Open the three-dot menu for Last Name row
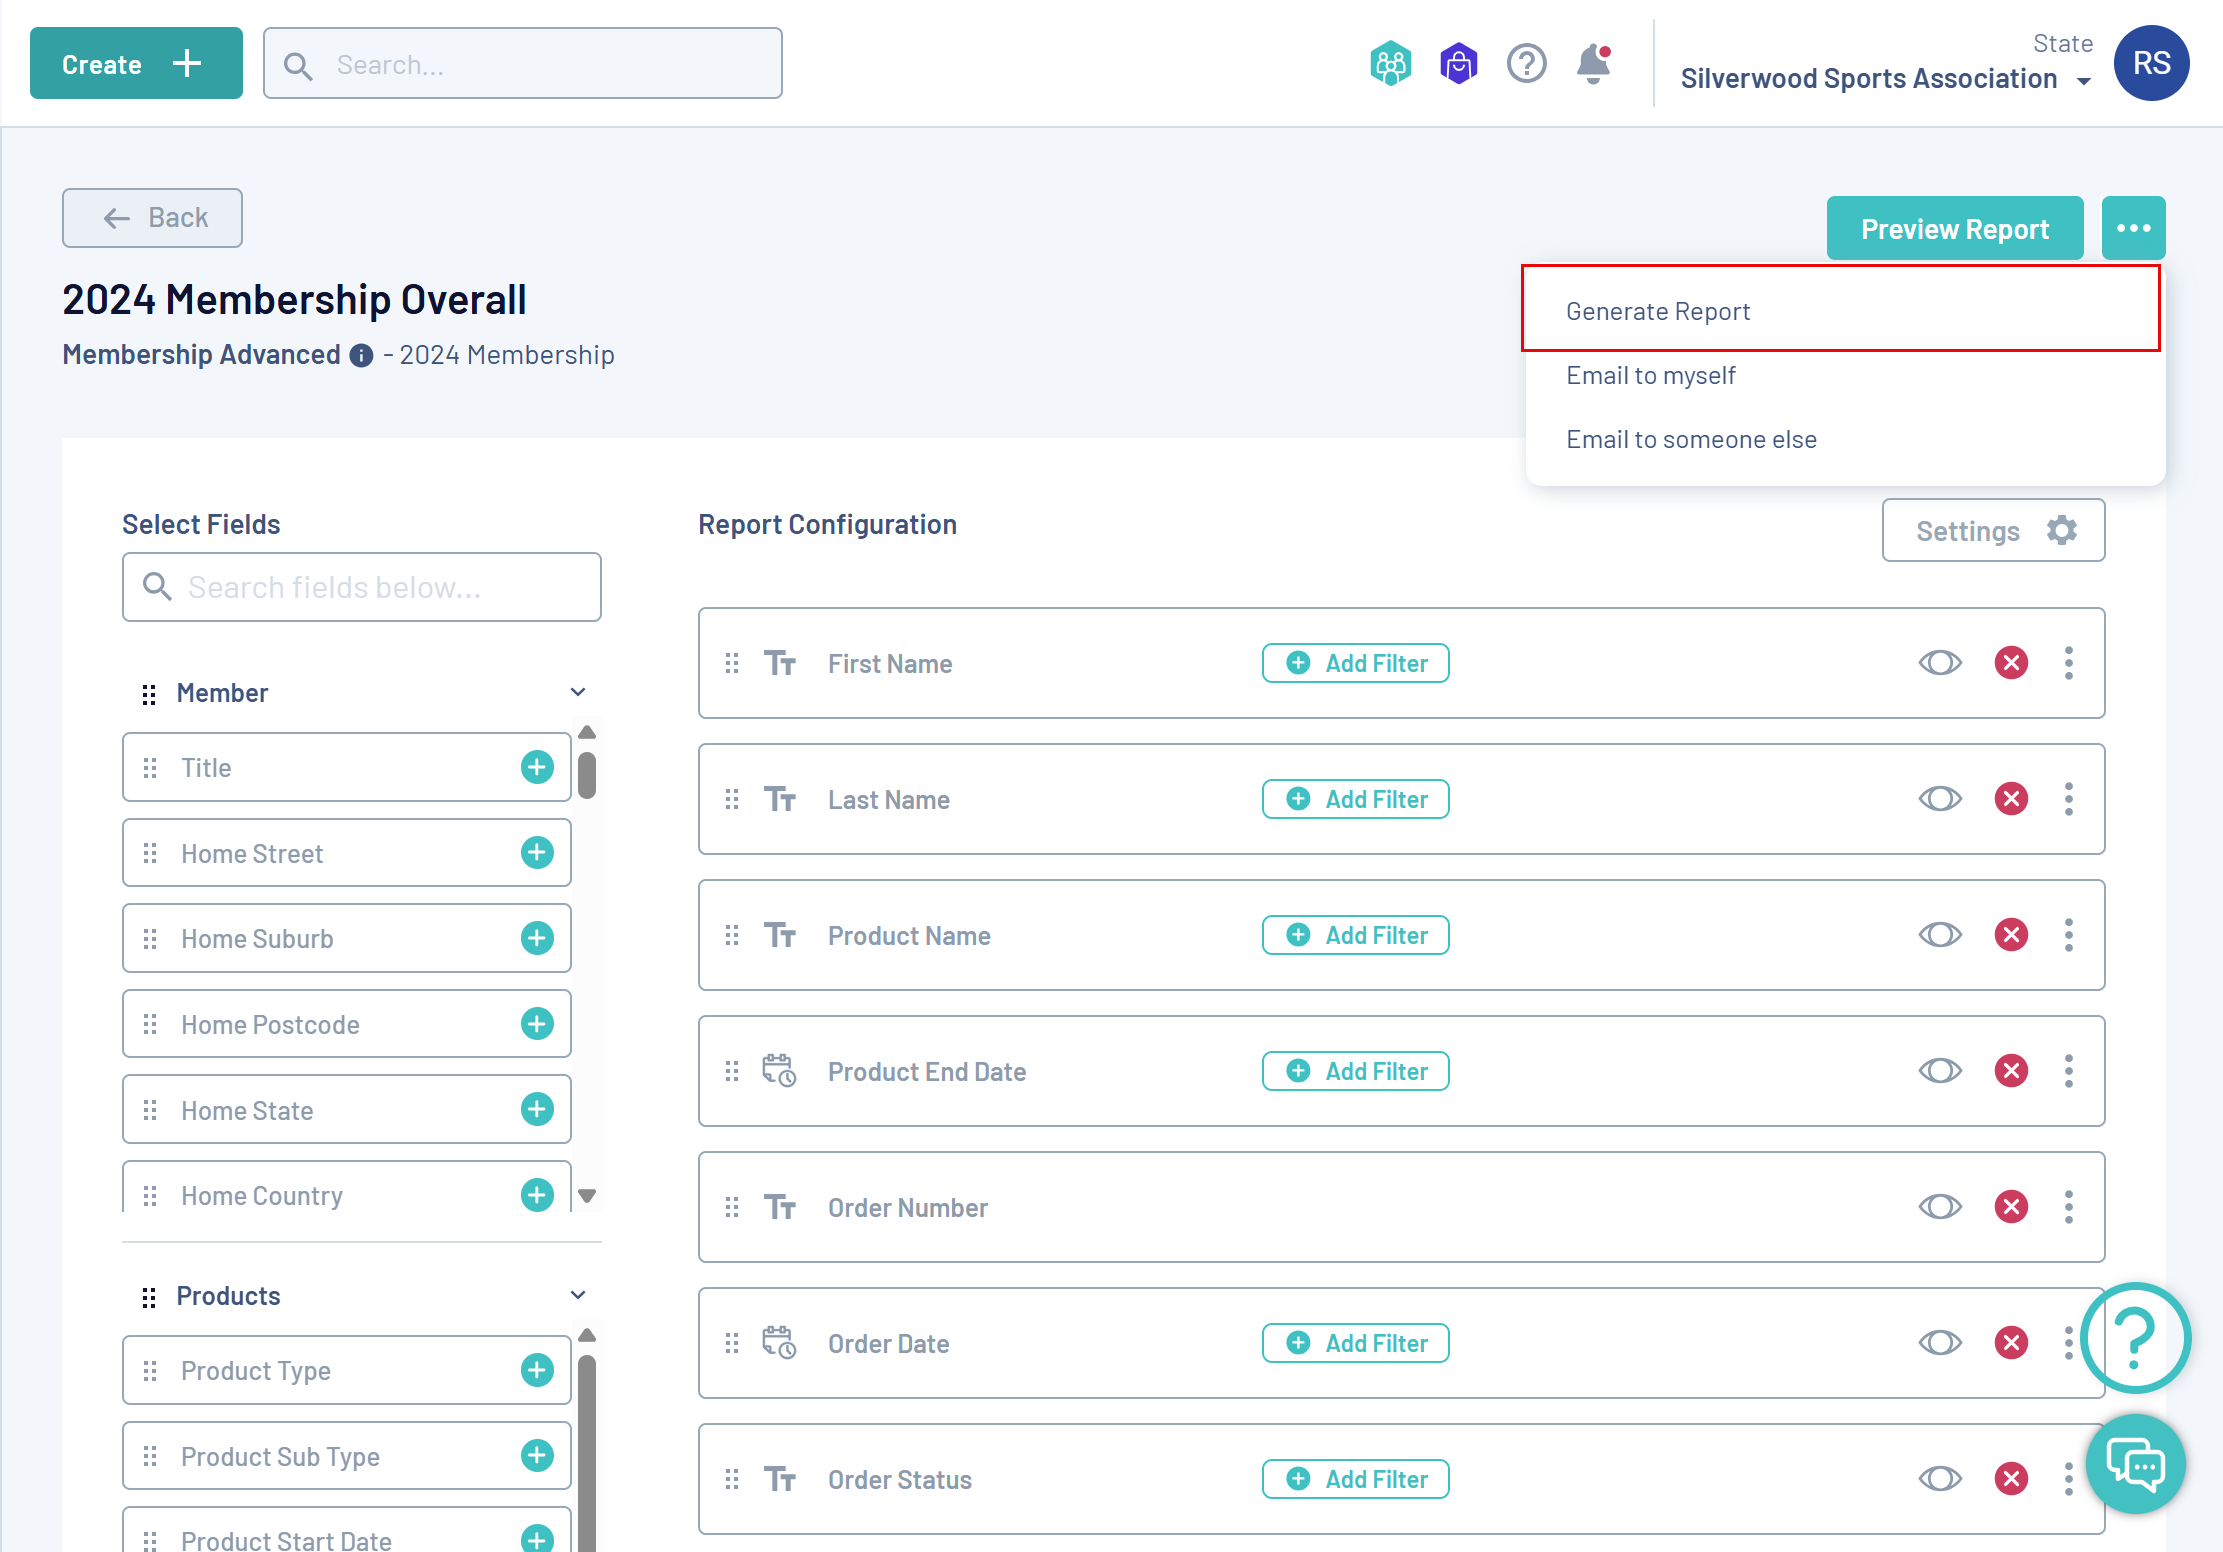 [2069, 799]
